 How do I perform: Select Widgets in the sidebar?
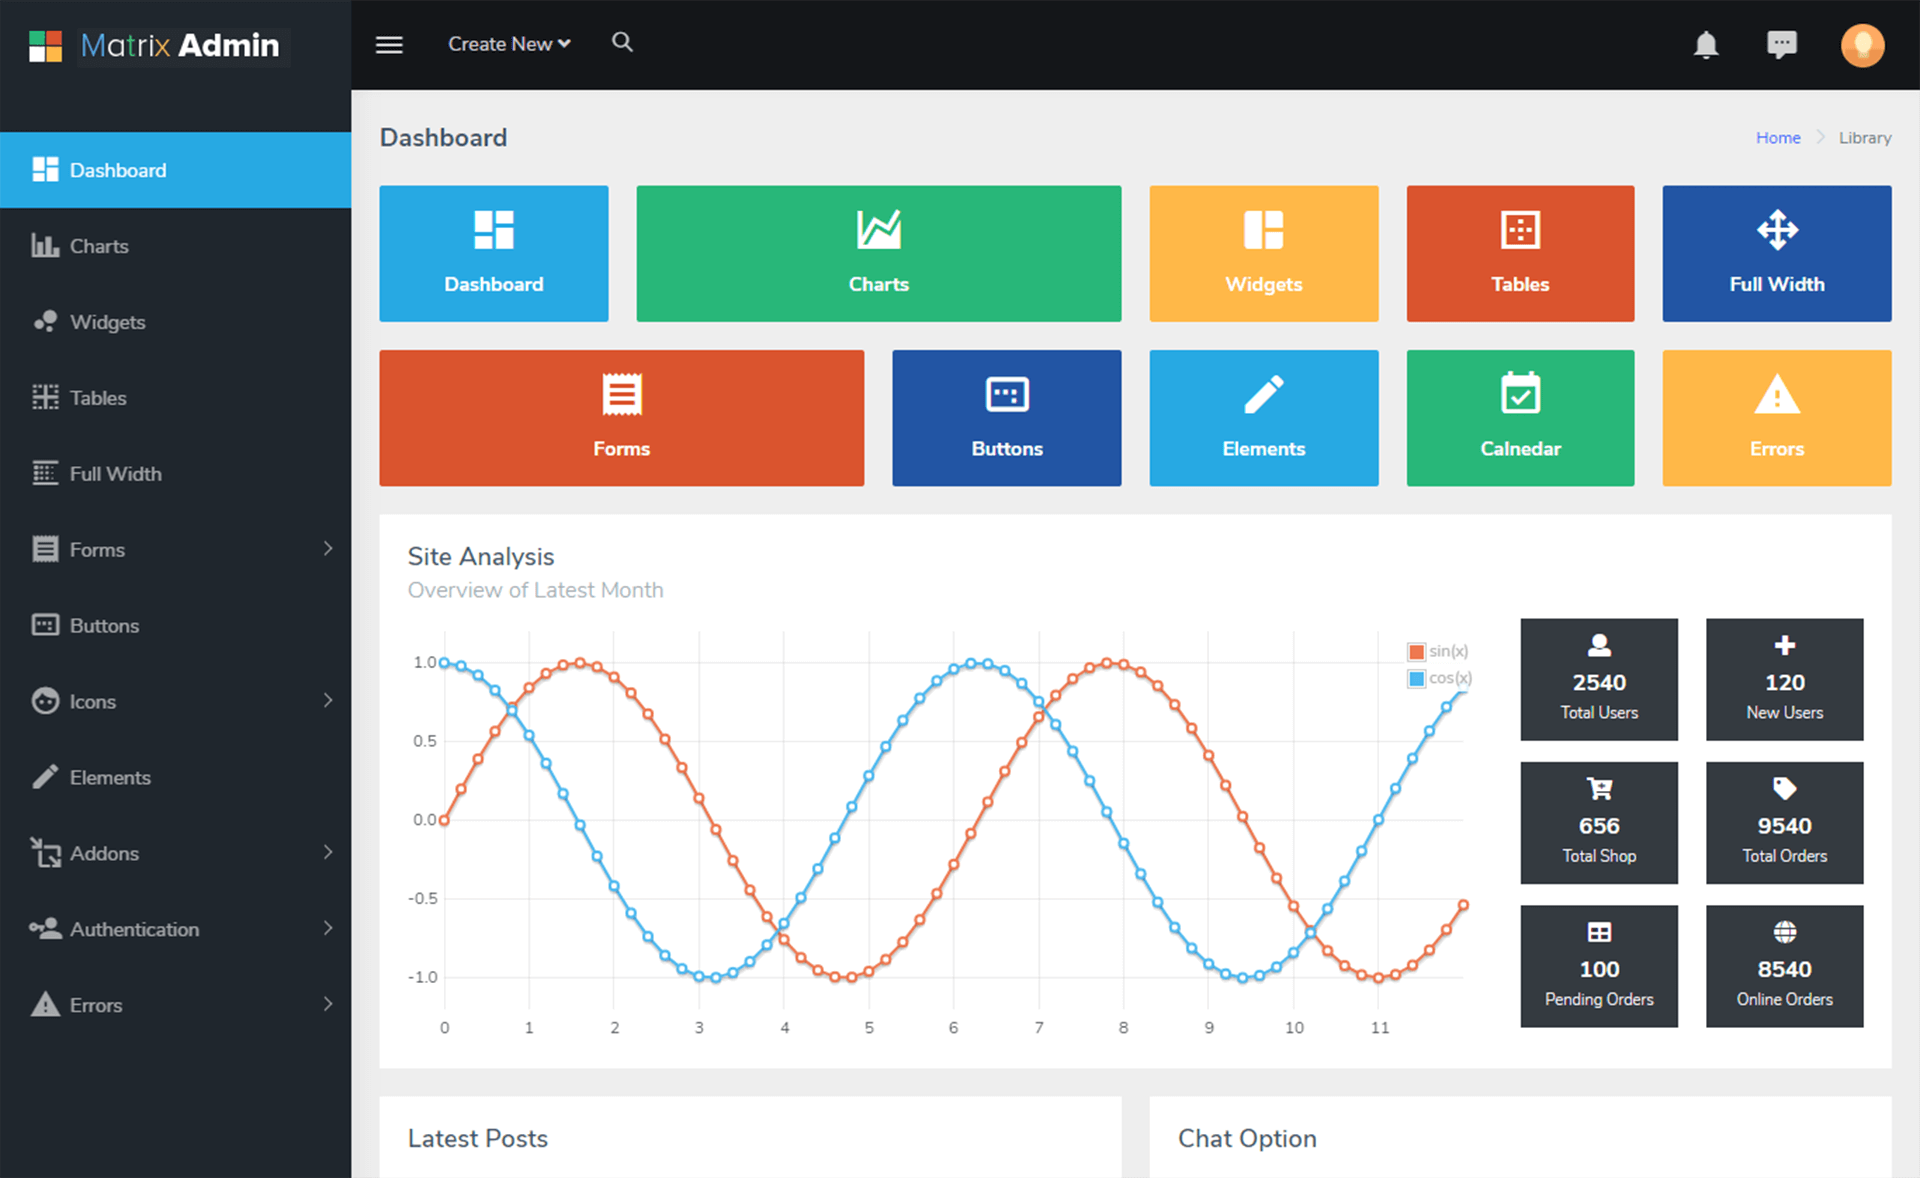107,322
